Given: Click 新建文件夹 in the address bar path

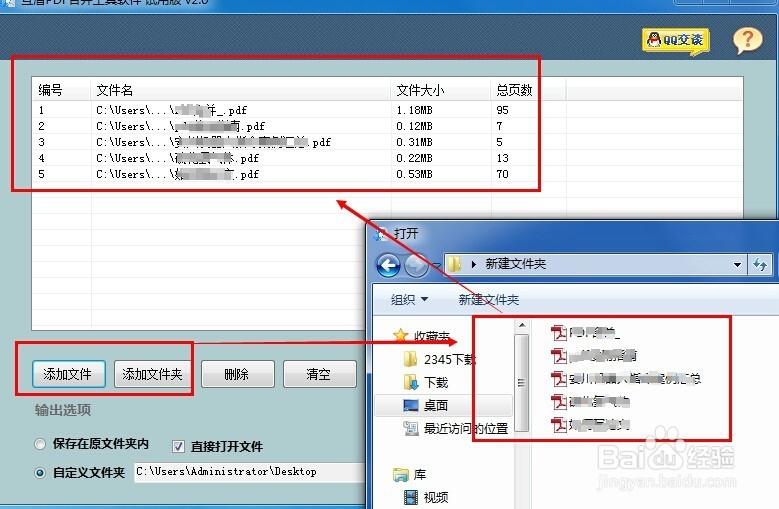Looking at the screenshot, I should 515,264.
